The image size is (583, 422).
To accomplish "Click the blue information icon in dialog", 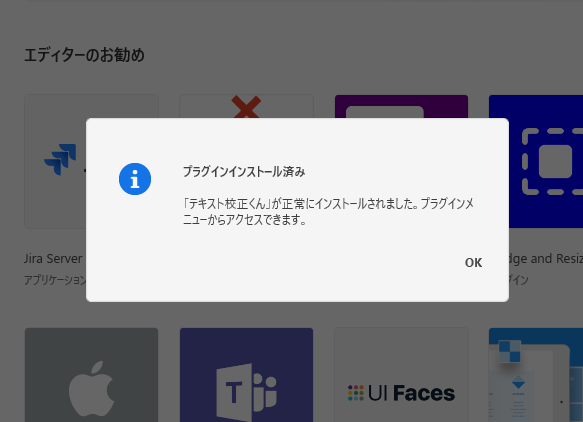I will [135, 179].
